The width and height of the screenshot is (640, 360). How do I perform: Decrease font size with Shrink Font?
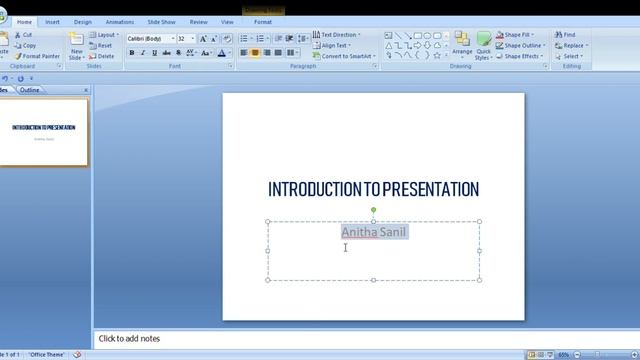coord(214,39)
